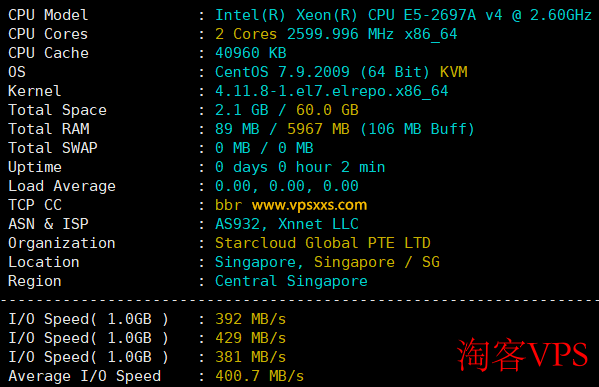
Task: Click the Uptime label
Action: pyautogui.click(x=35, y=167)
